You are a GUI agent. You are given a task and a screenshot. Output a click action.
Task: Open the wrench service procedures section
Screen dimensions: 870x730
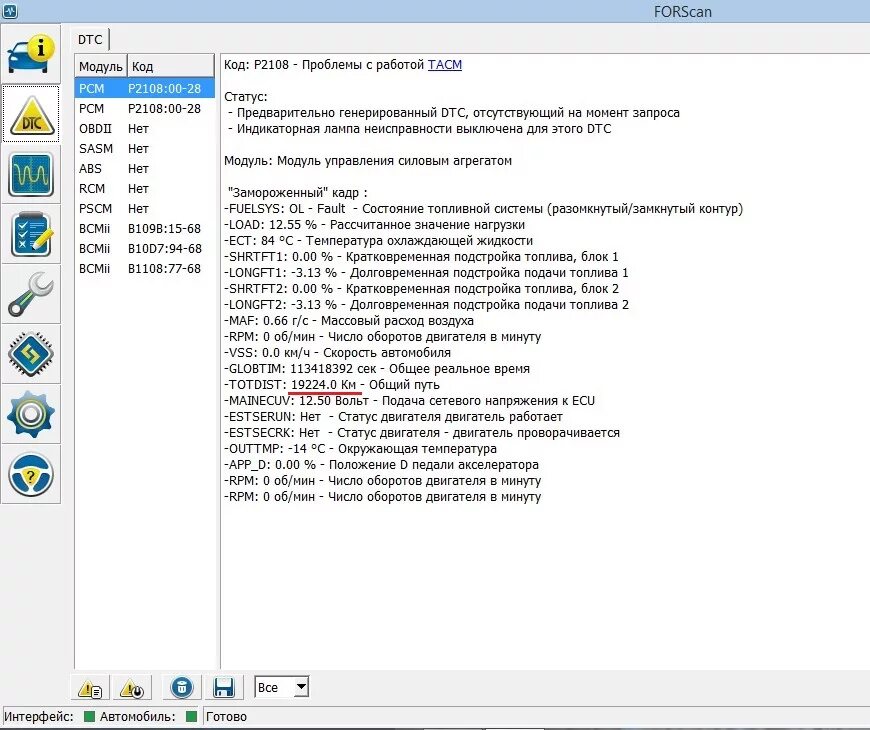point(31,294)
